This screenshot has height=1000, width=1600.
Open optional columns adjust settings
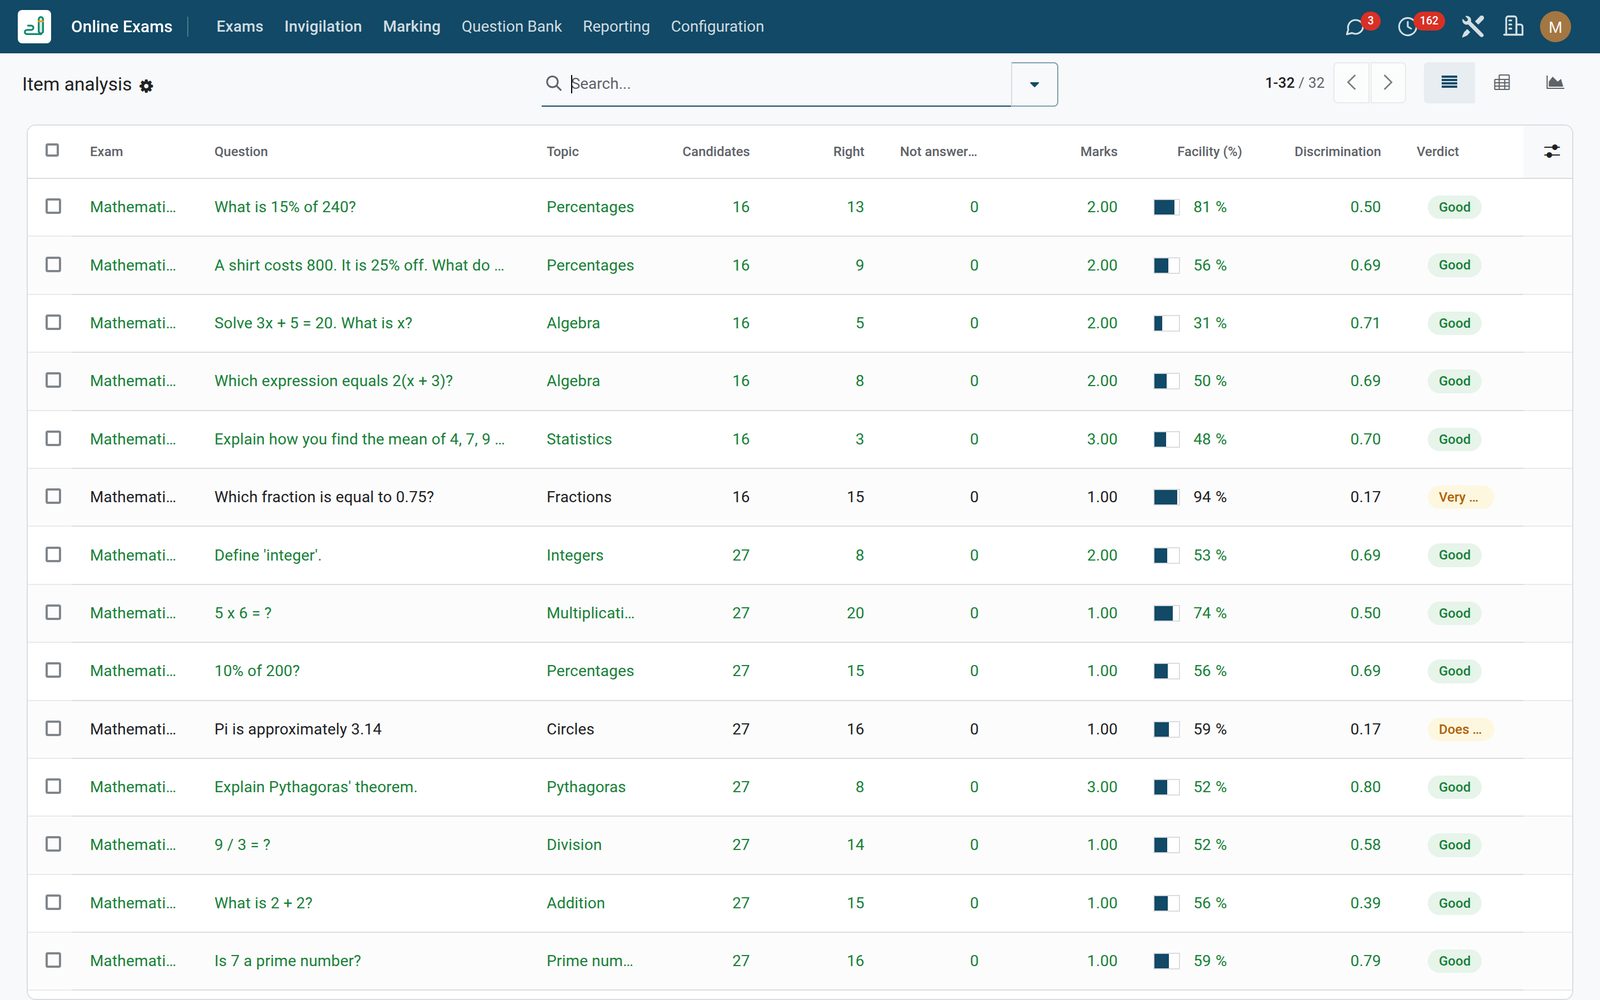[1552, 151]
